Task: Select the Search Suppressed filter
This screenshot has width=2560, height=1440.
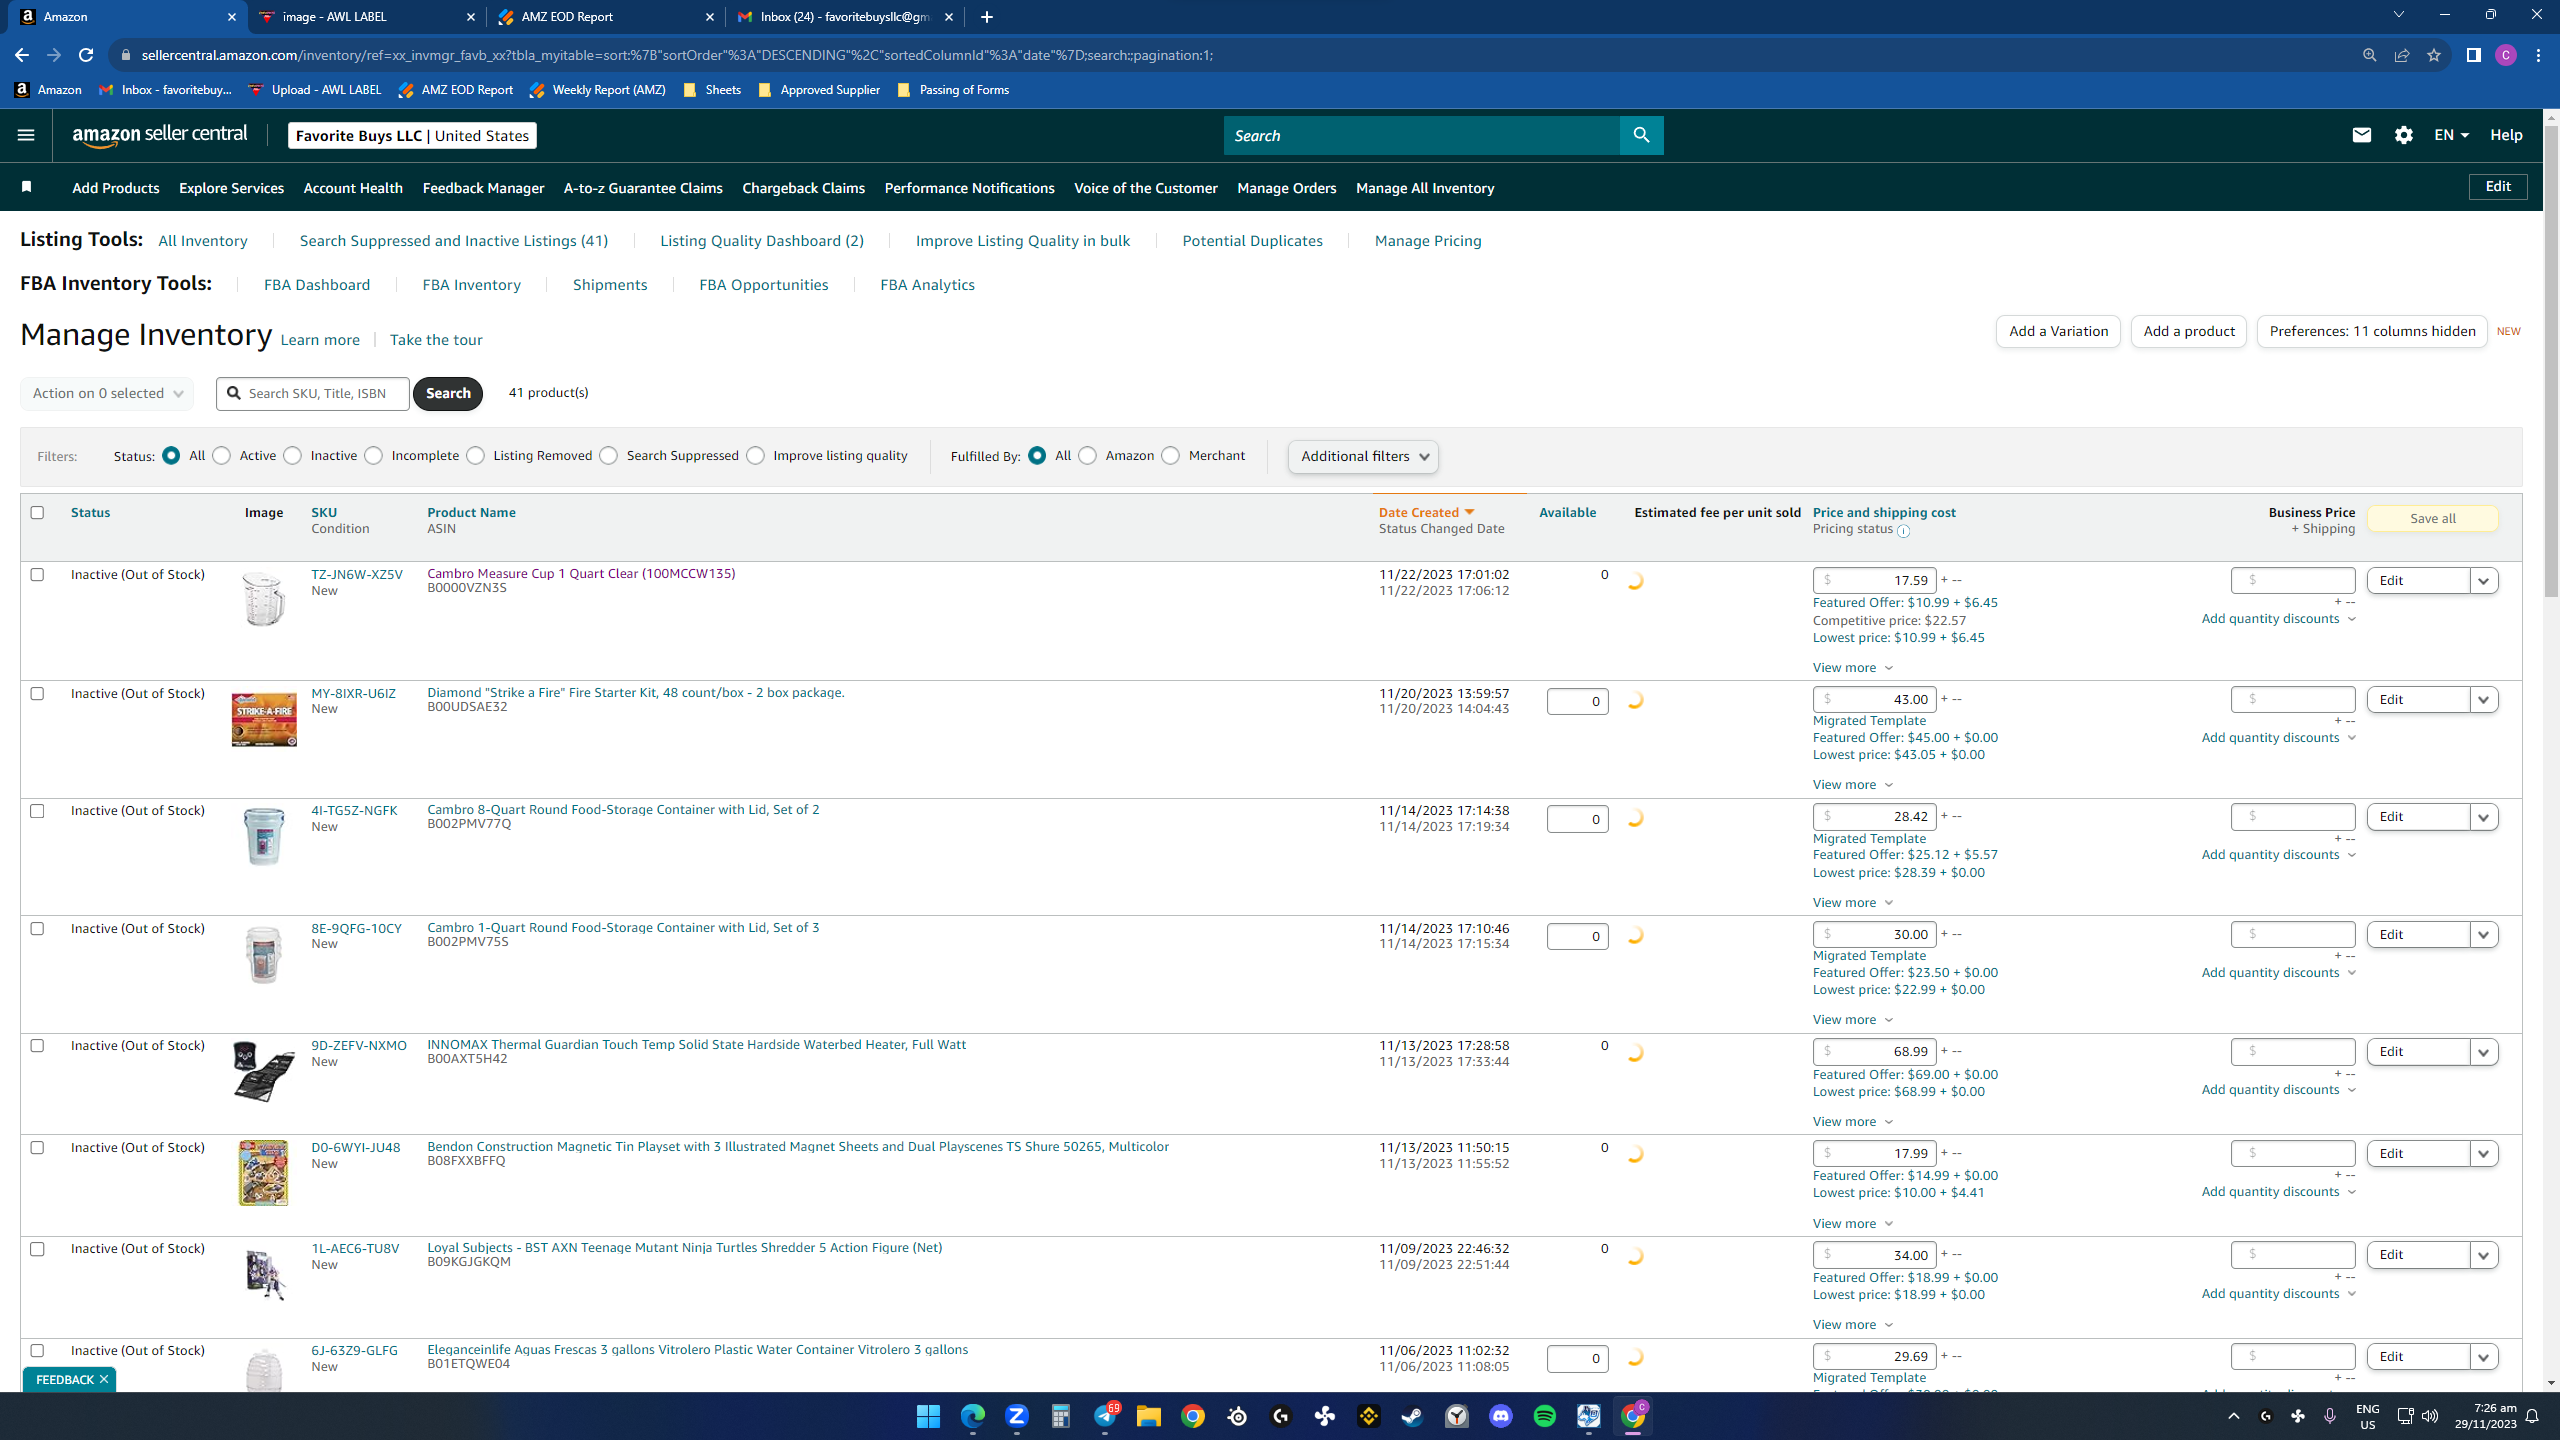Action: pyautogui.click(x=608, y=456)
